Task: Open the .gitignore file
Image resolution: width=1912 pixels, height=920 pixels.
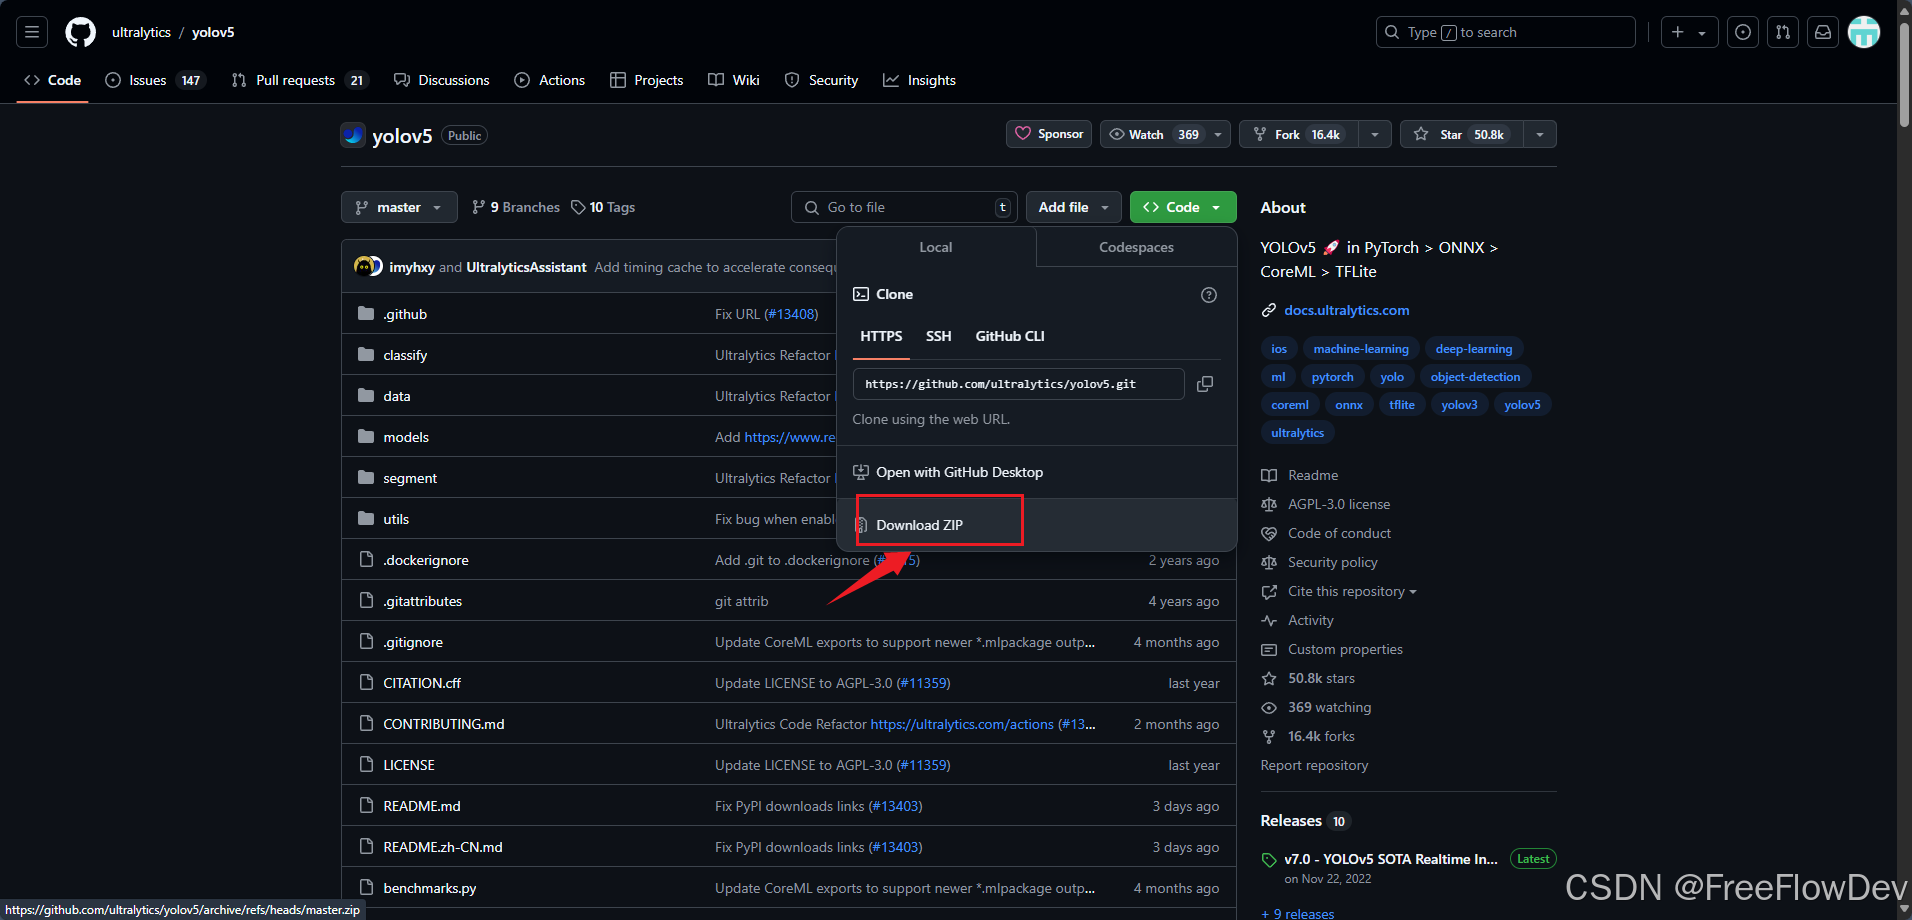Action: 413,642
